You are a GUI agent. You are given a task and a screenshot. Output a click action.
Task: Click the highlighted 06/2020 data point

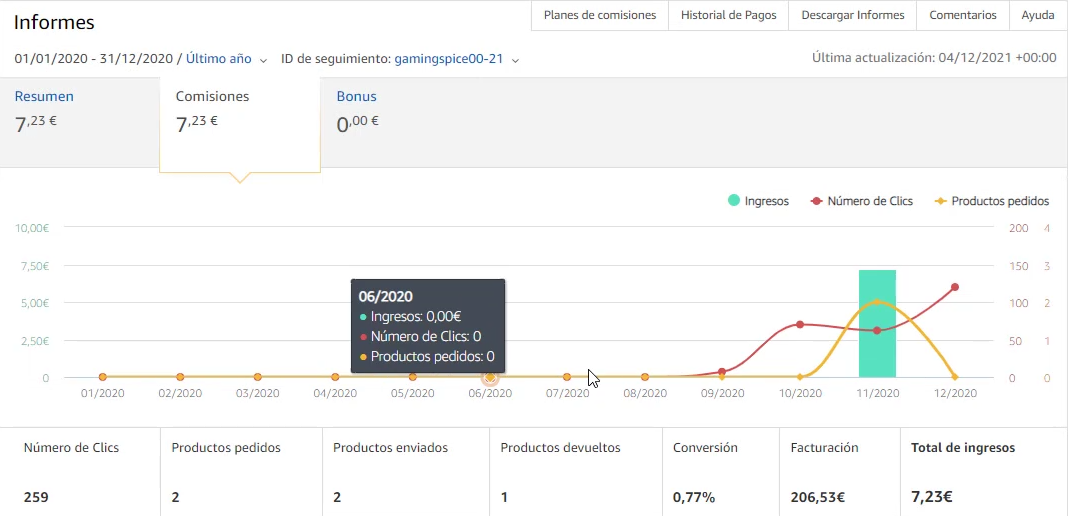tap(490, 377)
